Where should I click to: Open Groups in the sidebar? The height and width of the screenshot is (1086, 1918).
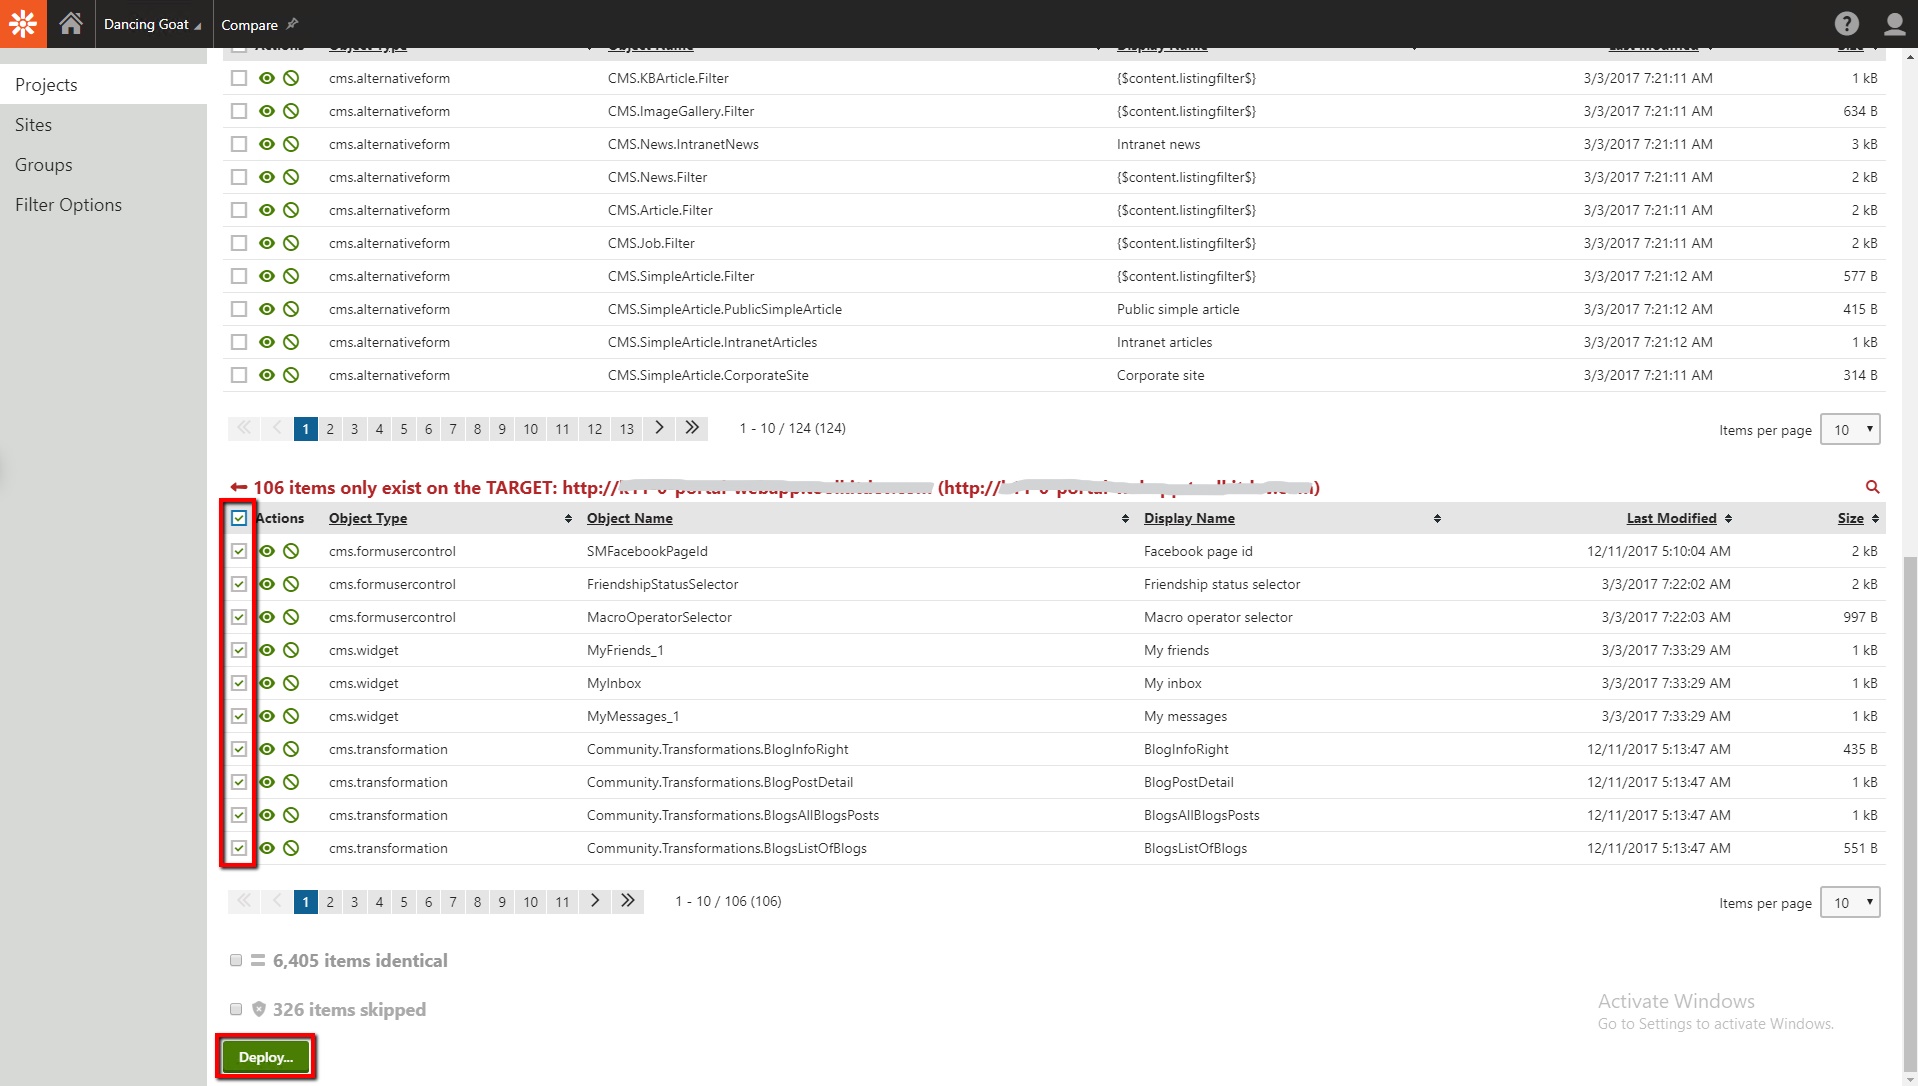click(103, 165)
